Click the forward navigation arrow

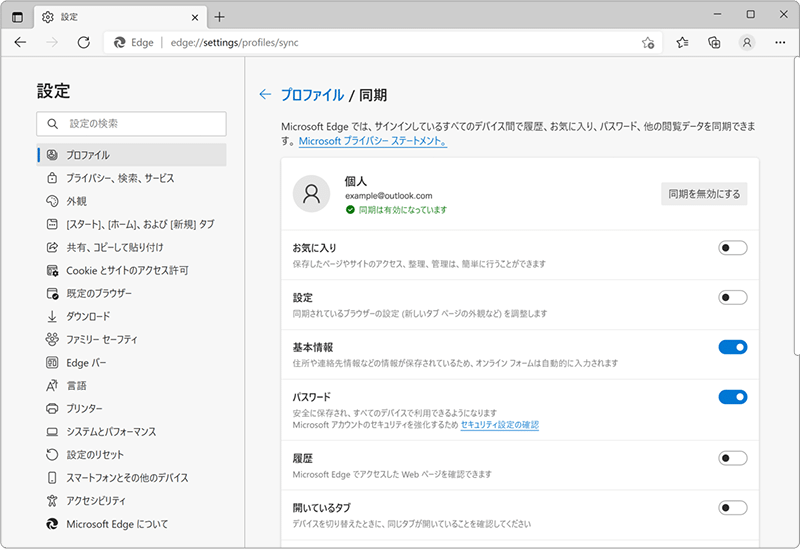tap(52, 42)
